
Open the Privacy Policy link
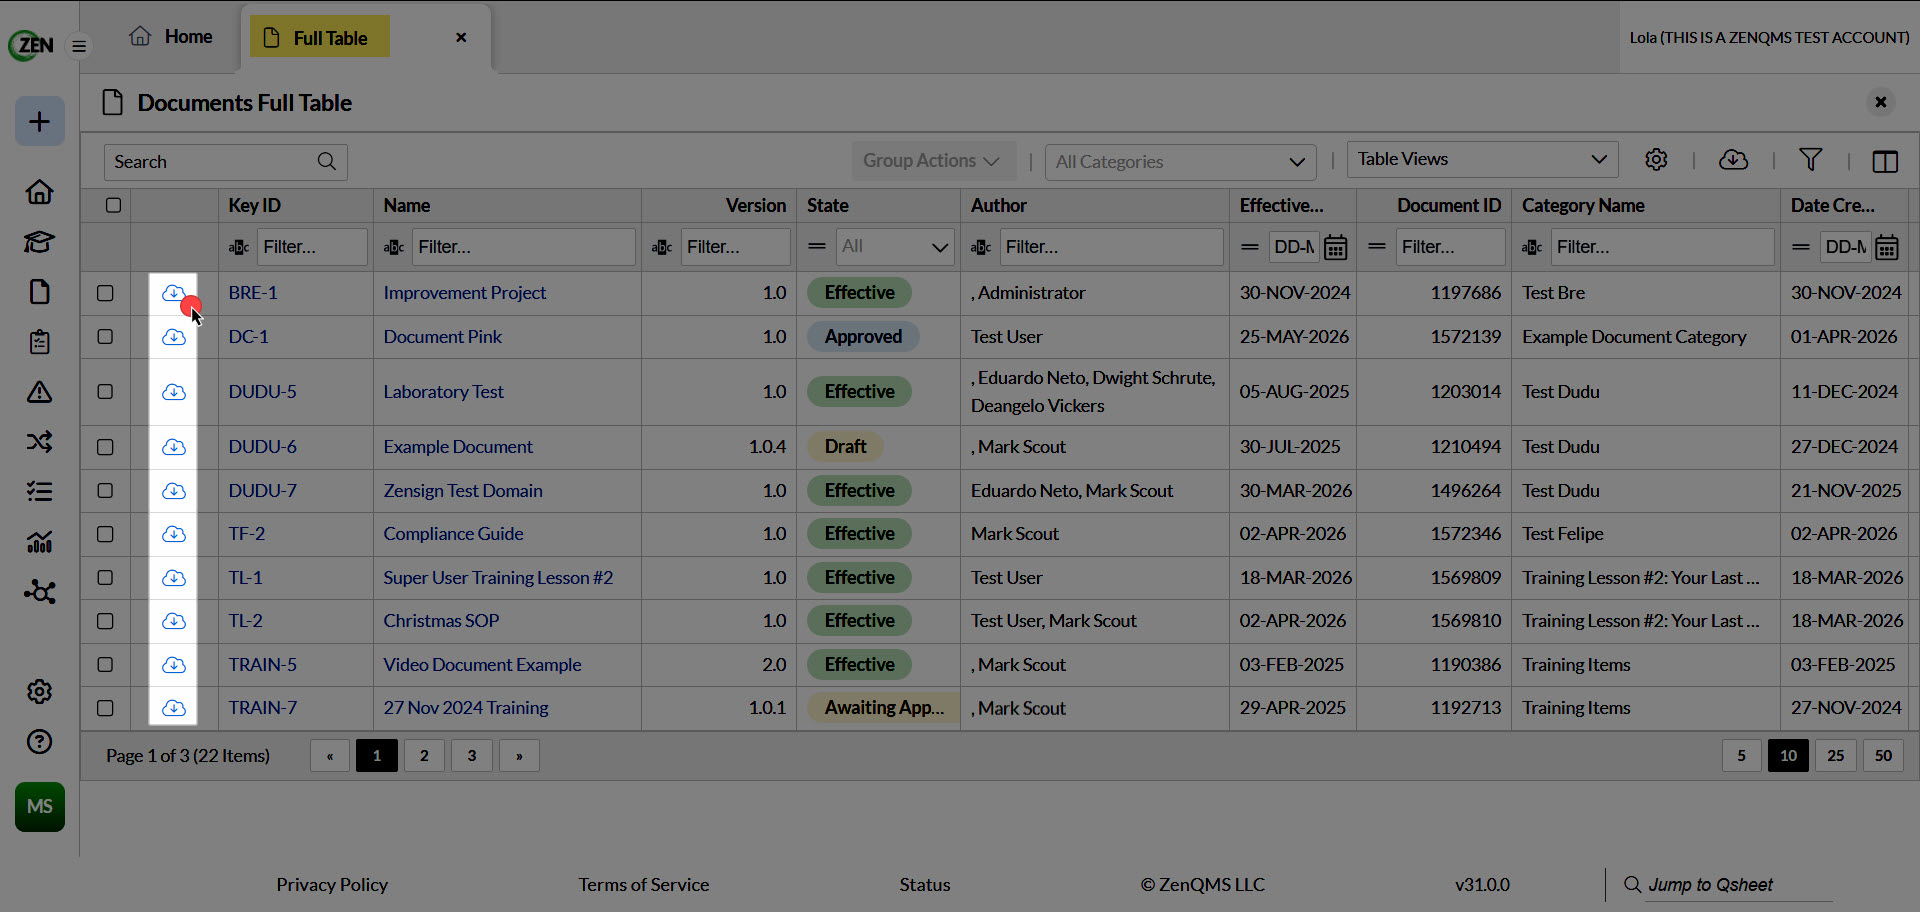(332, 885)
